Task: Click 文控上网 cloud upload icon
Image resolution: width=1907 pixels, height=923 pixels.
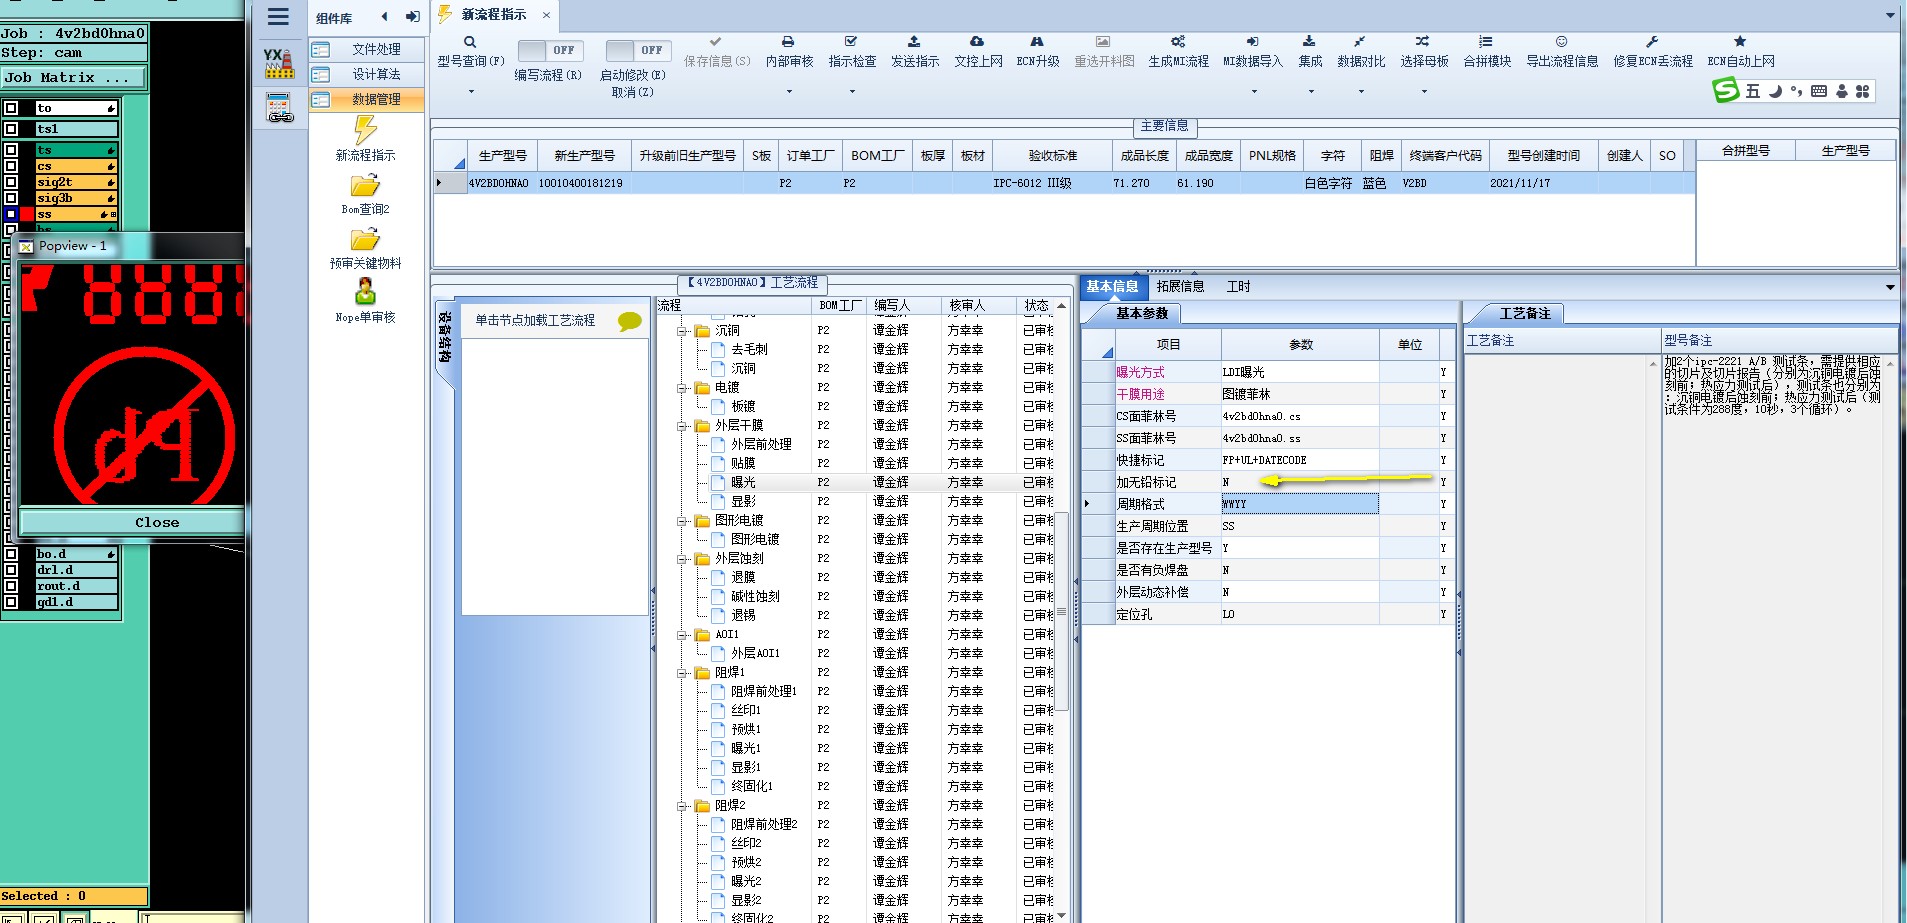Action: pos(977,42)
